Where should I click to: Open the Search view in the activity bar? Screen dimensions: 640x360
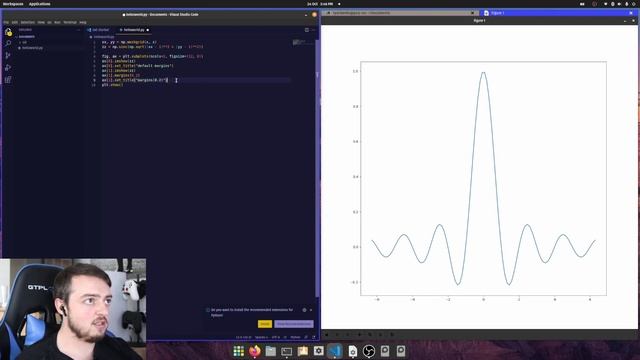pyautogui.click(x=8, y=43)
